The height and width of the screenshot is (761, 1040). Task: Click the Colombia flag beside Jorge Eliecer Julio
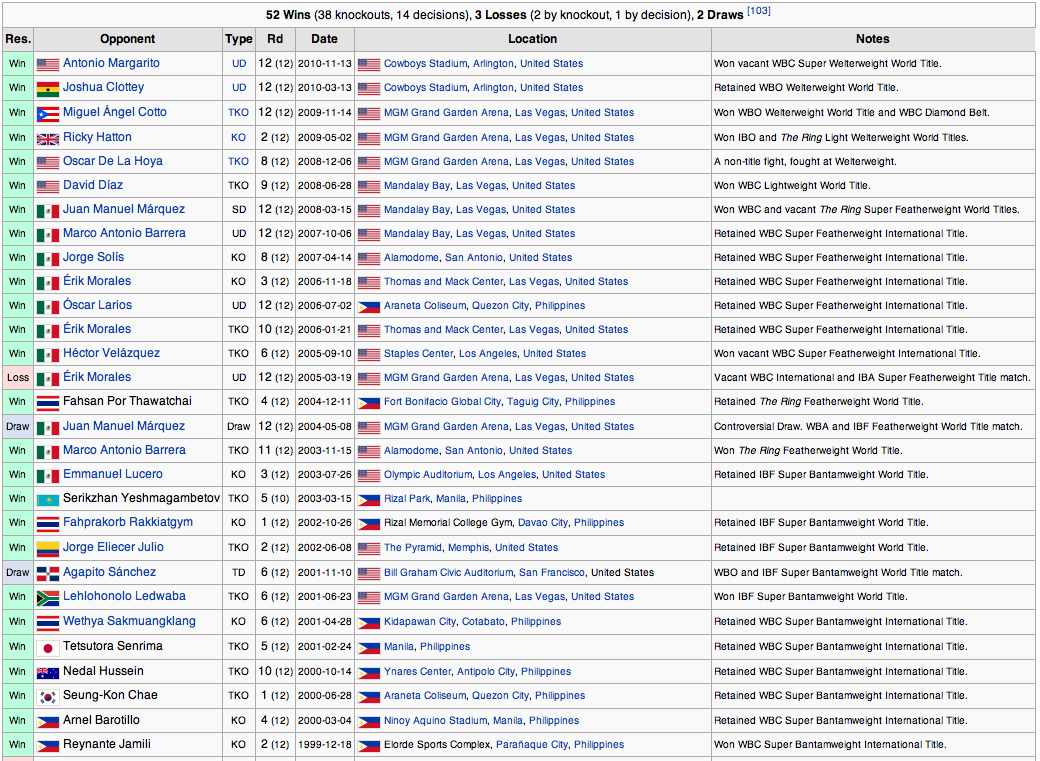click(x=47, y=548)
